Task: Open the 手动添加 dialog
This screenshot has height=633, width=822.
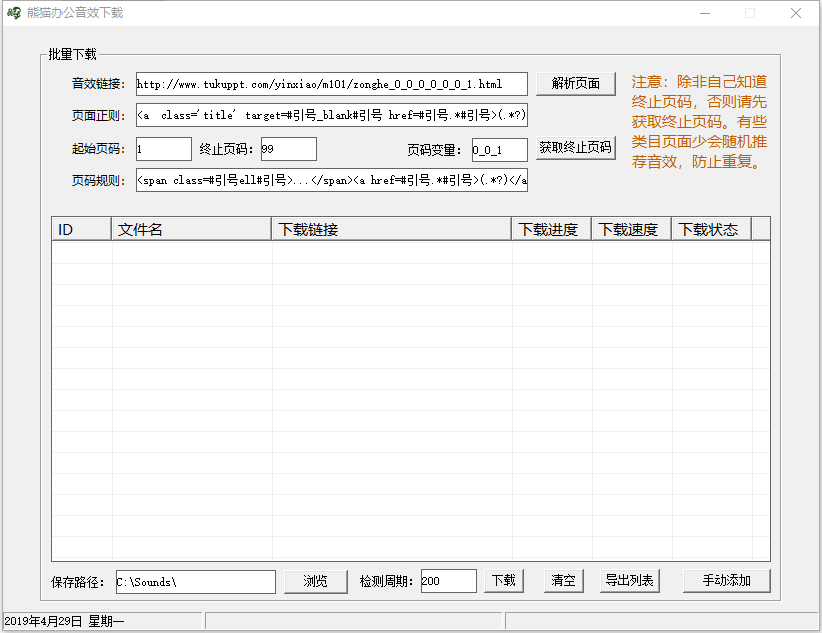Action: (727, 581)
